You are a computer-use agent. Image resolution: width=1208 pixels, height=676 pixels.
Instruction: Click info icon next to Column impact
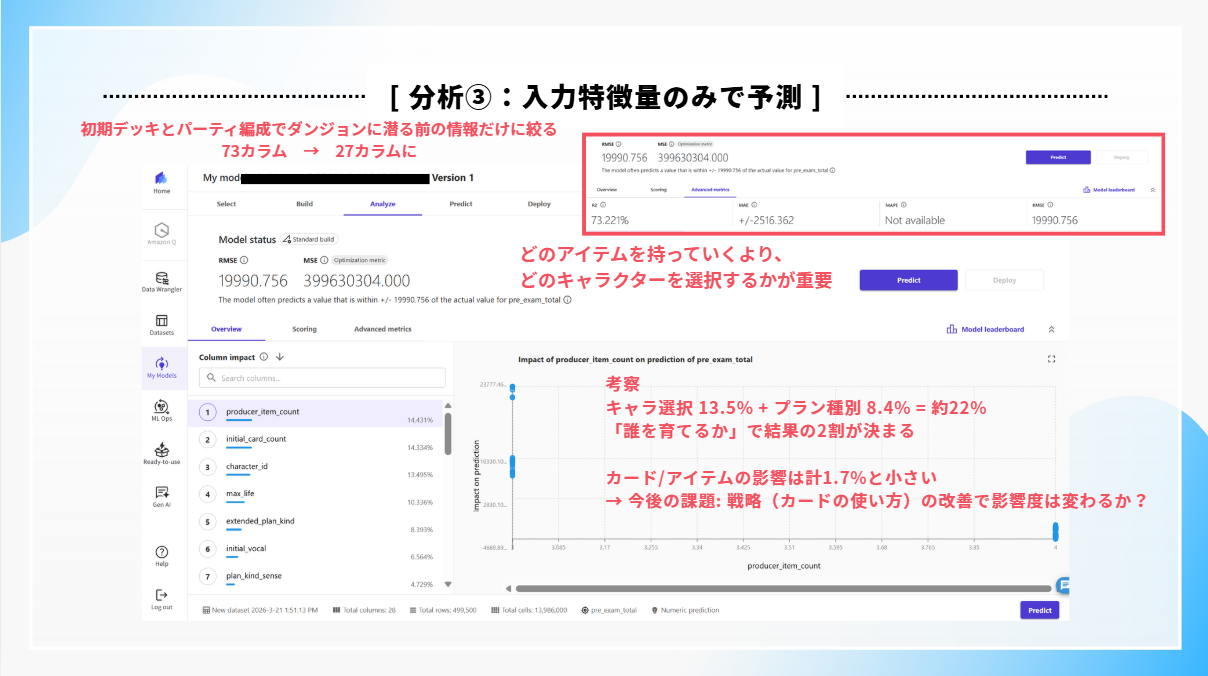(x=264, y=357)
